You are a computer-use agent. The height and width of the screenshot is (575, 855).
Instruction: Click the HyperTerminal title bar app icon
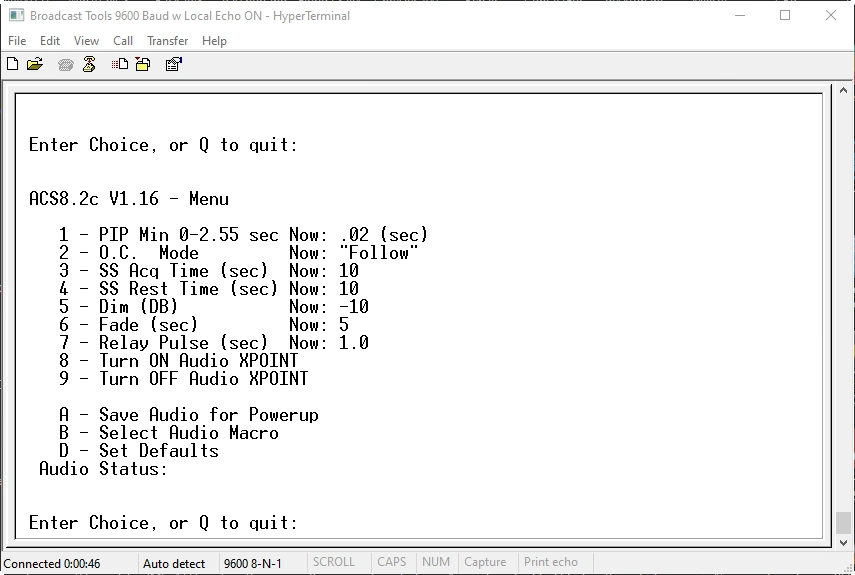(x=16, y=15)
